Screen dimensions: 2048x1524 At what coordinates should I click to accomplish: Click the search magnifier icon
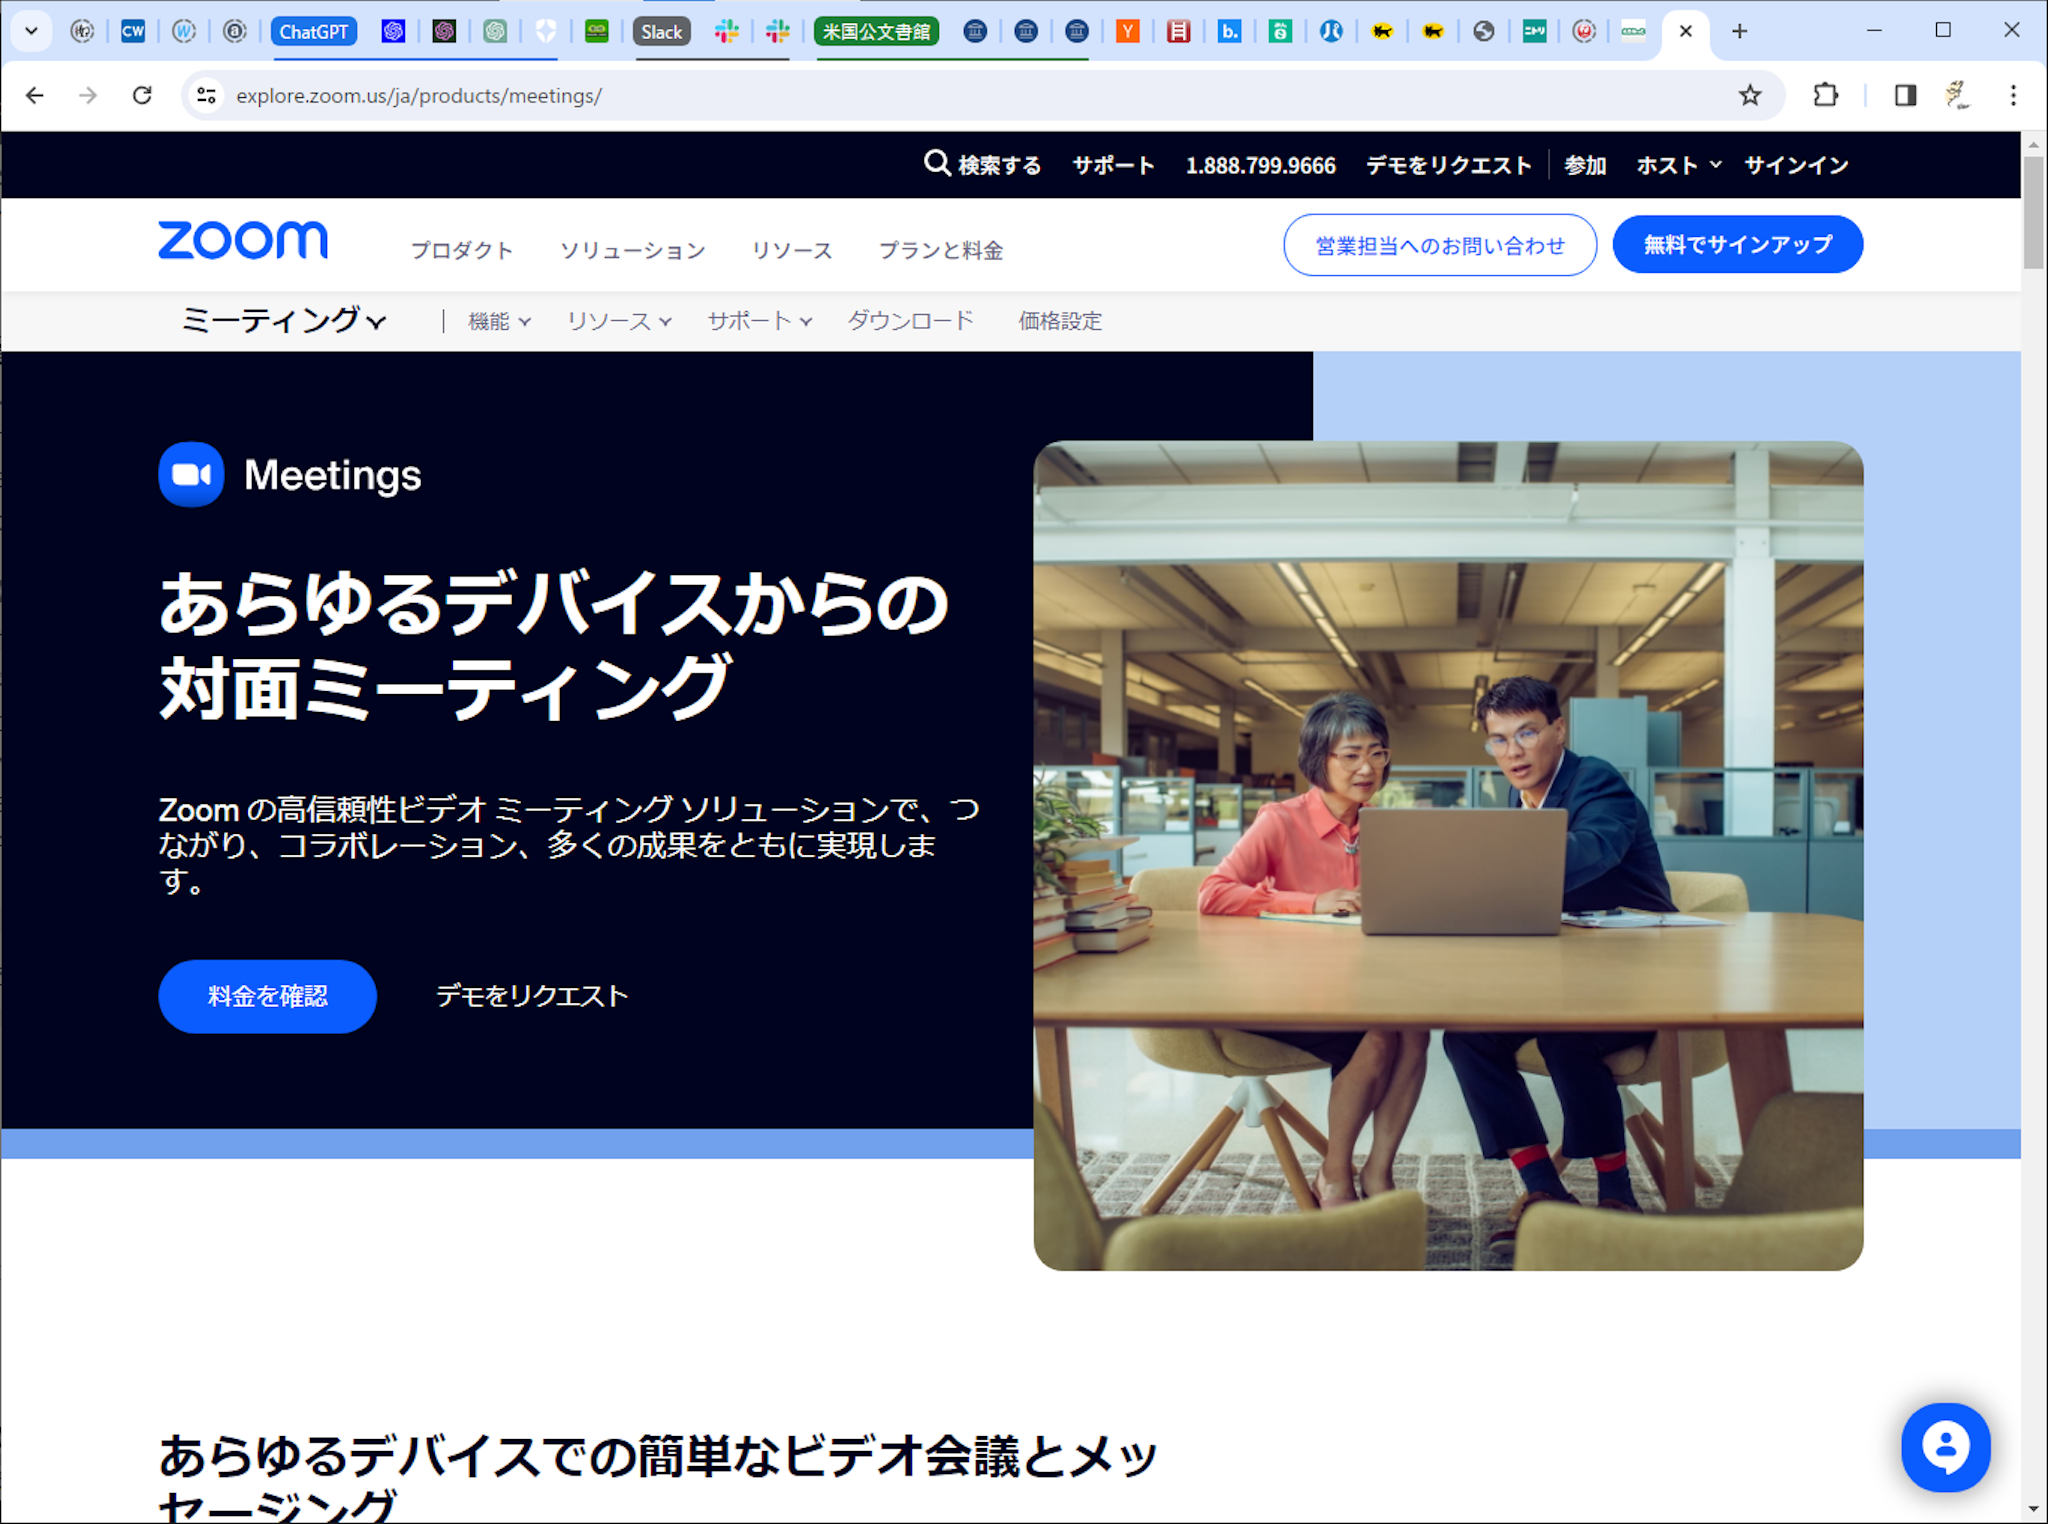pos(936,163)
